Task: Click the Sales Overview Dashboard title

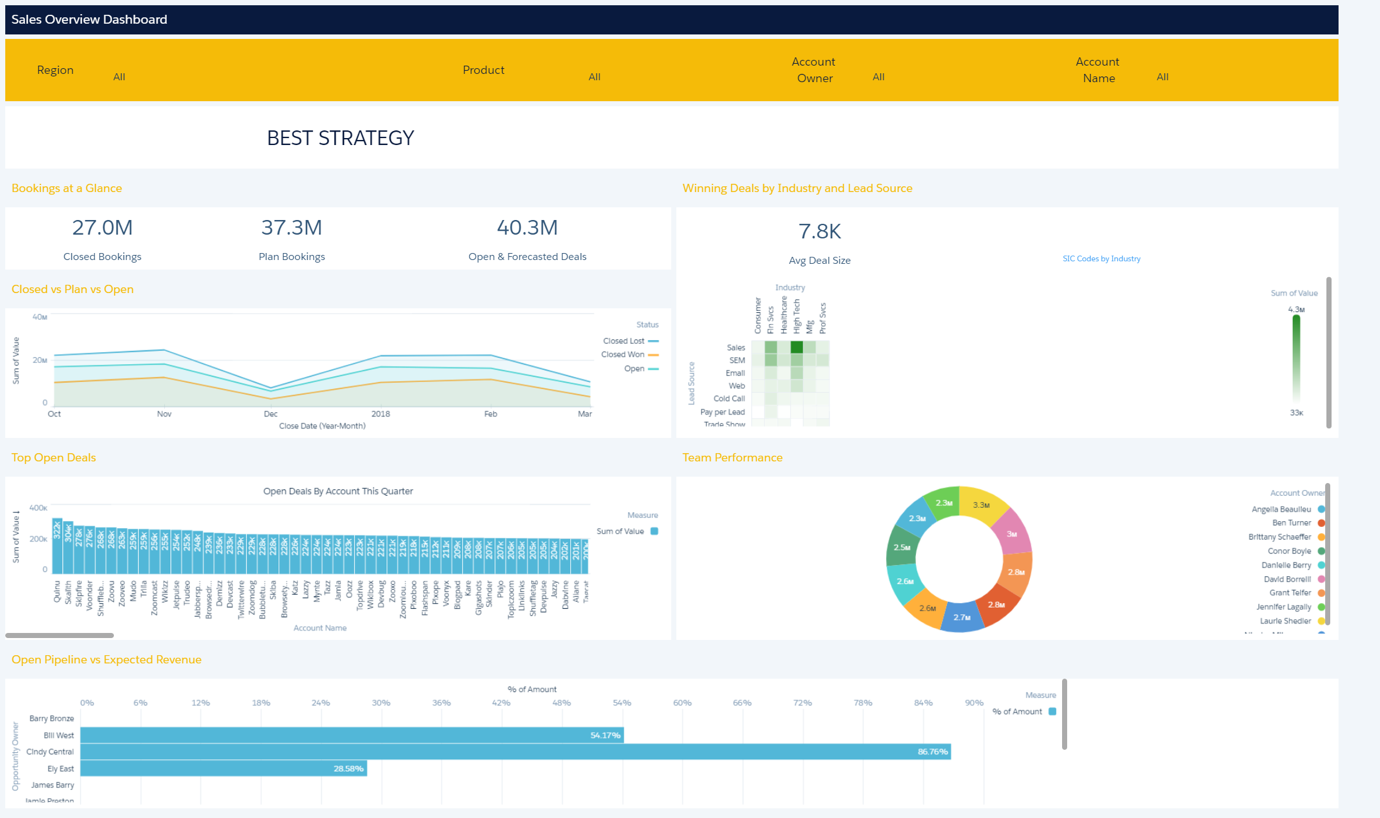Action: click(89, 19)
